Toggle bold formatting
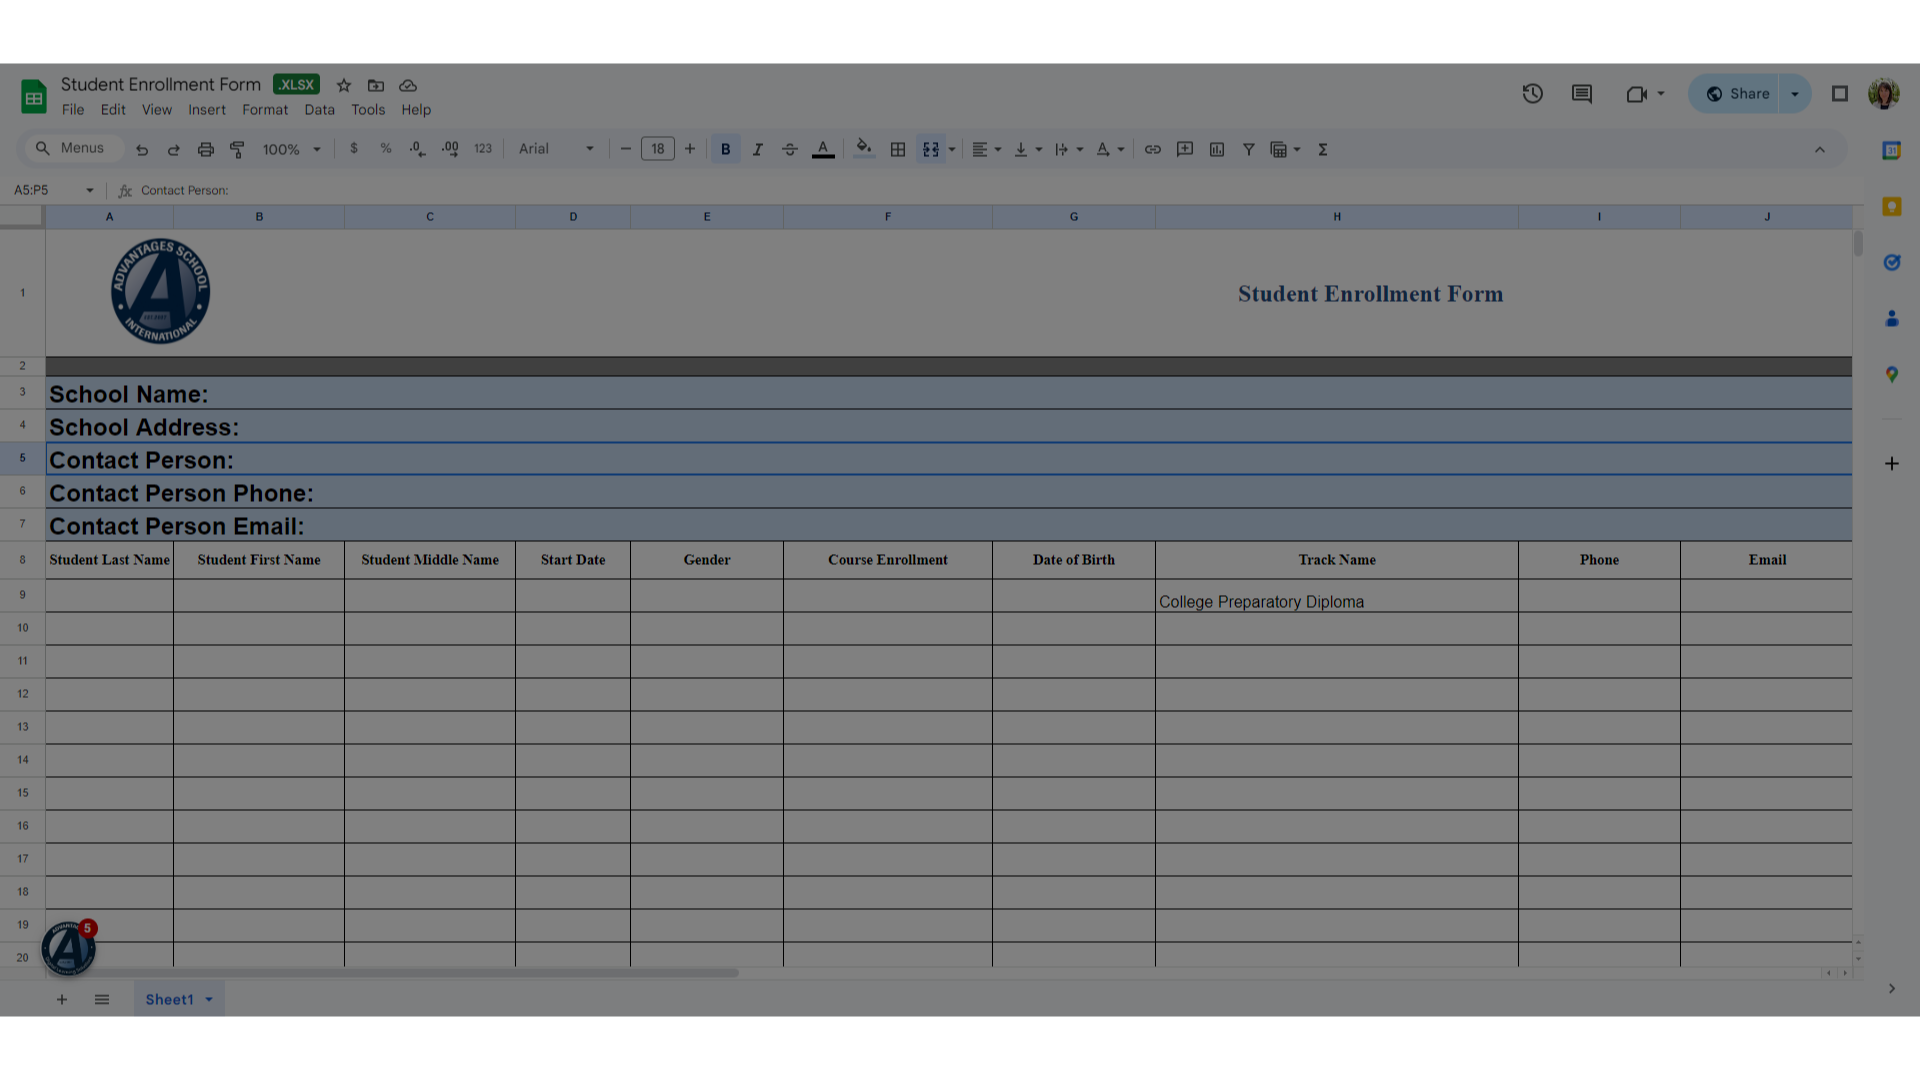 tap(725, 149)
